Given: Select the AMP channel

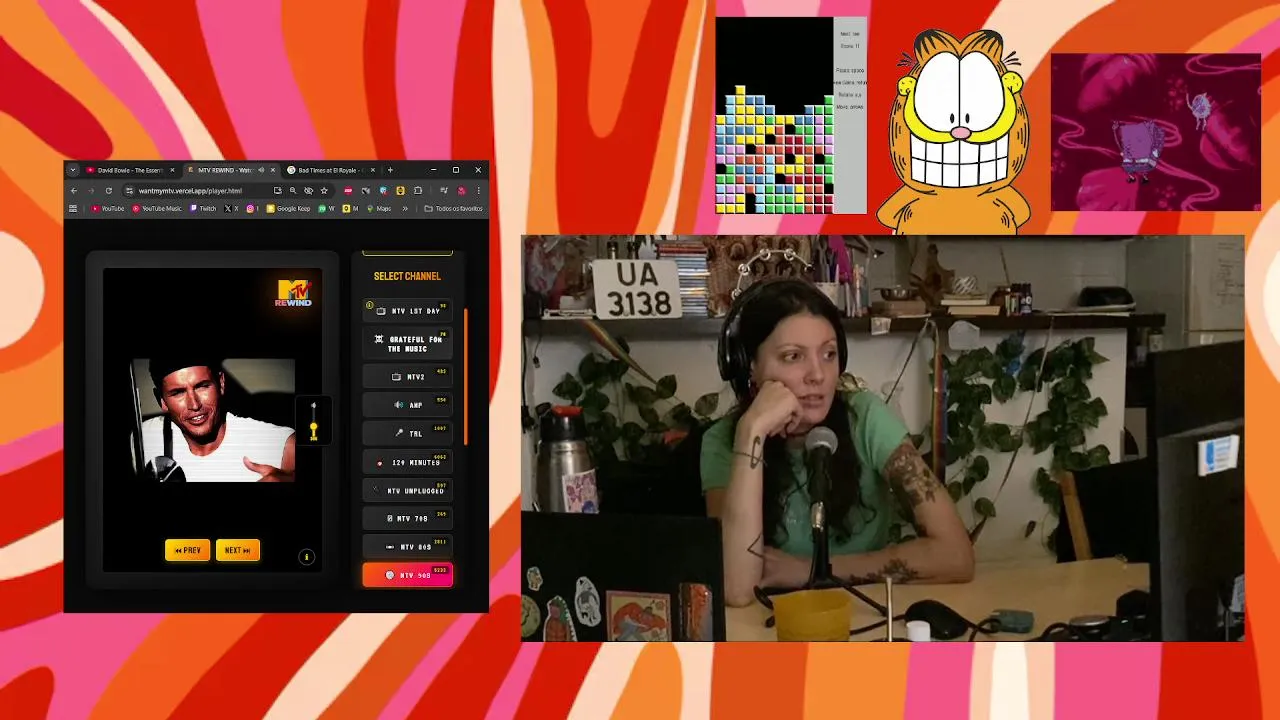Looking at the screenshot, I should pos(407,405).
